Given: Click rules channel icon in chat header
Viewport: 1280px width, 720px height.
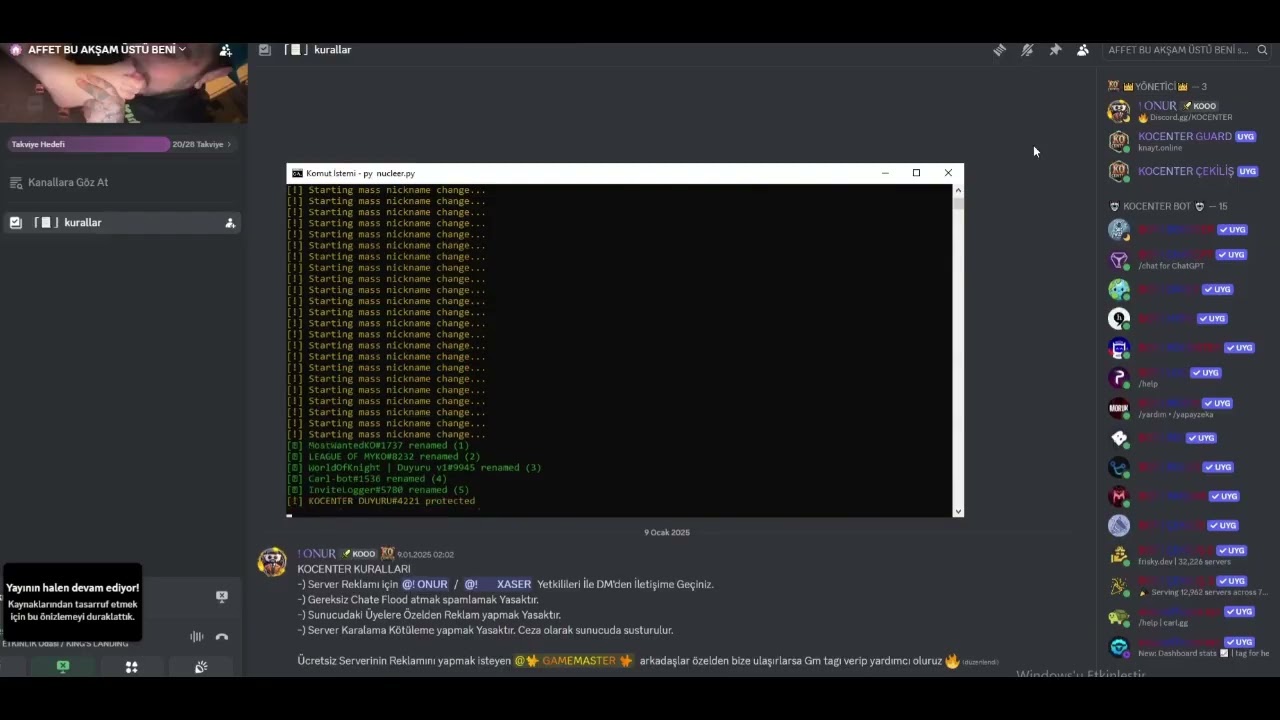Looking at the screenshot, I should pos(264,50).
